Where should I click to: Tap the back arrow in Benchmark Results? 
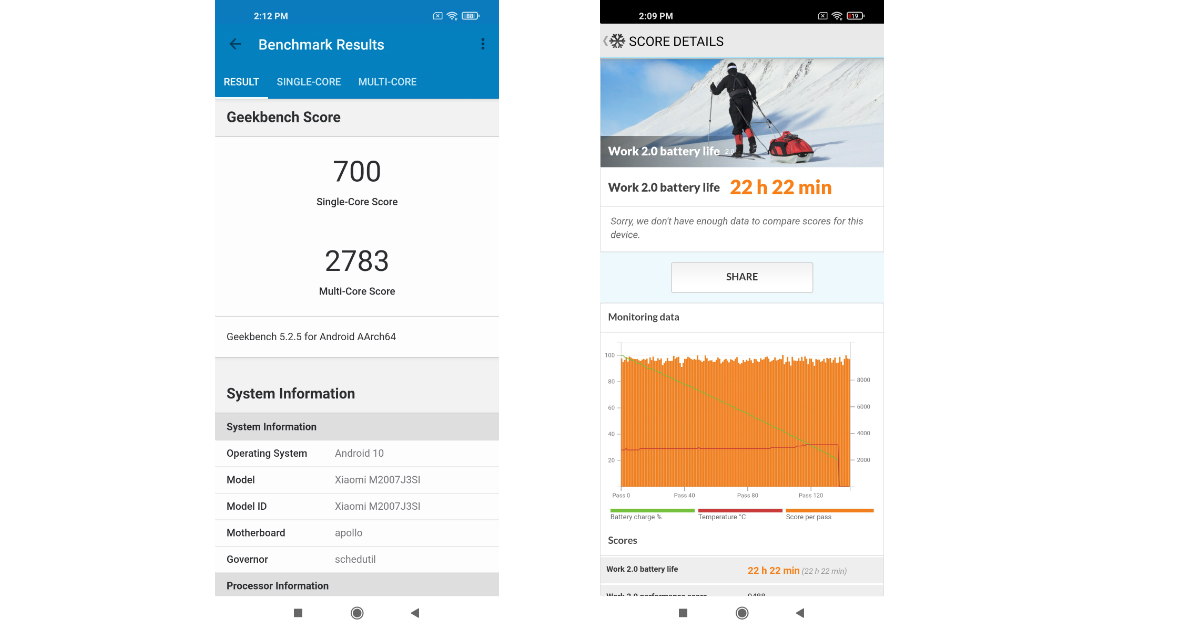tap(235, 44)
